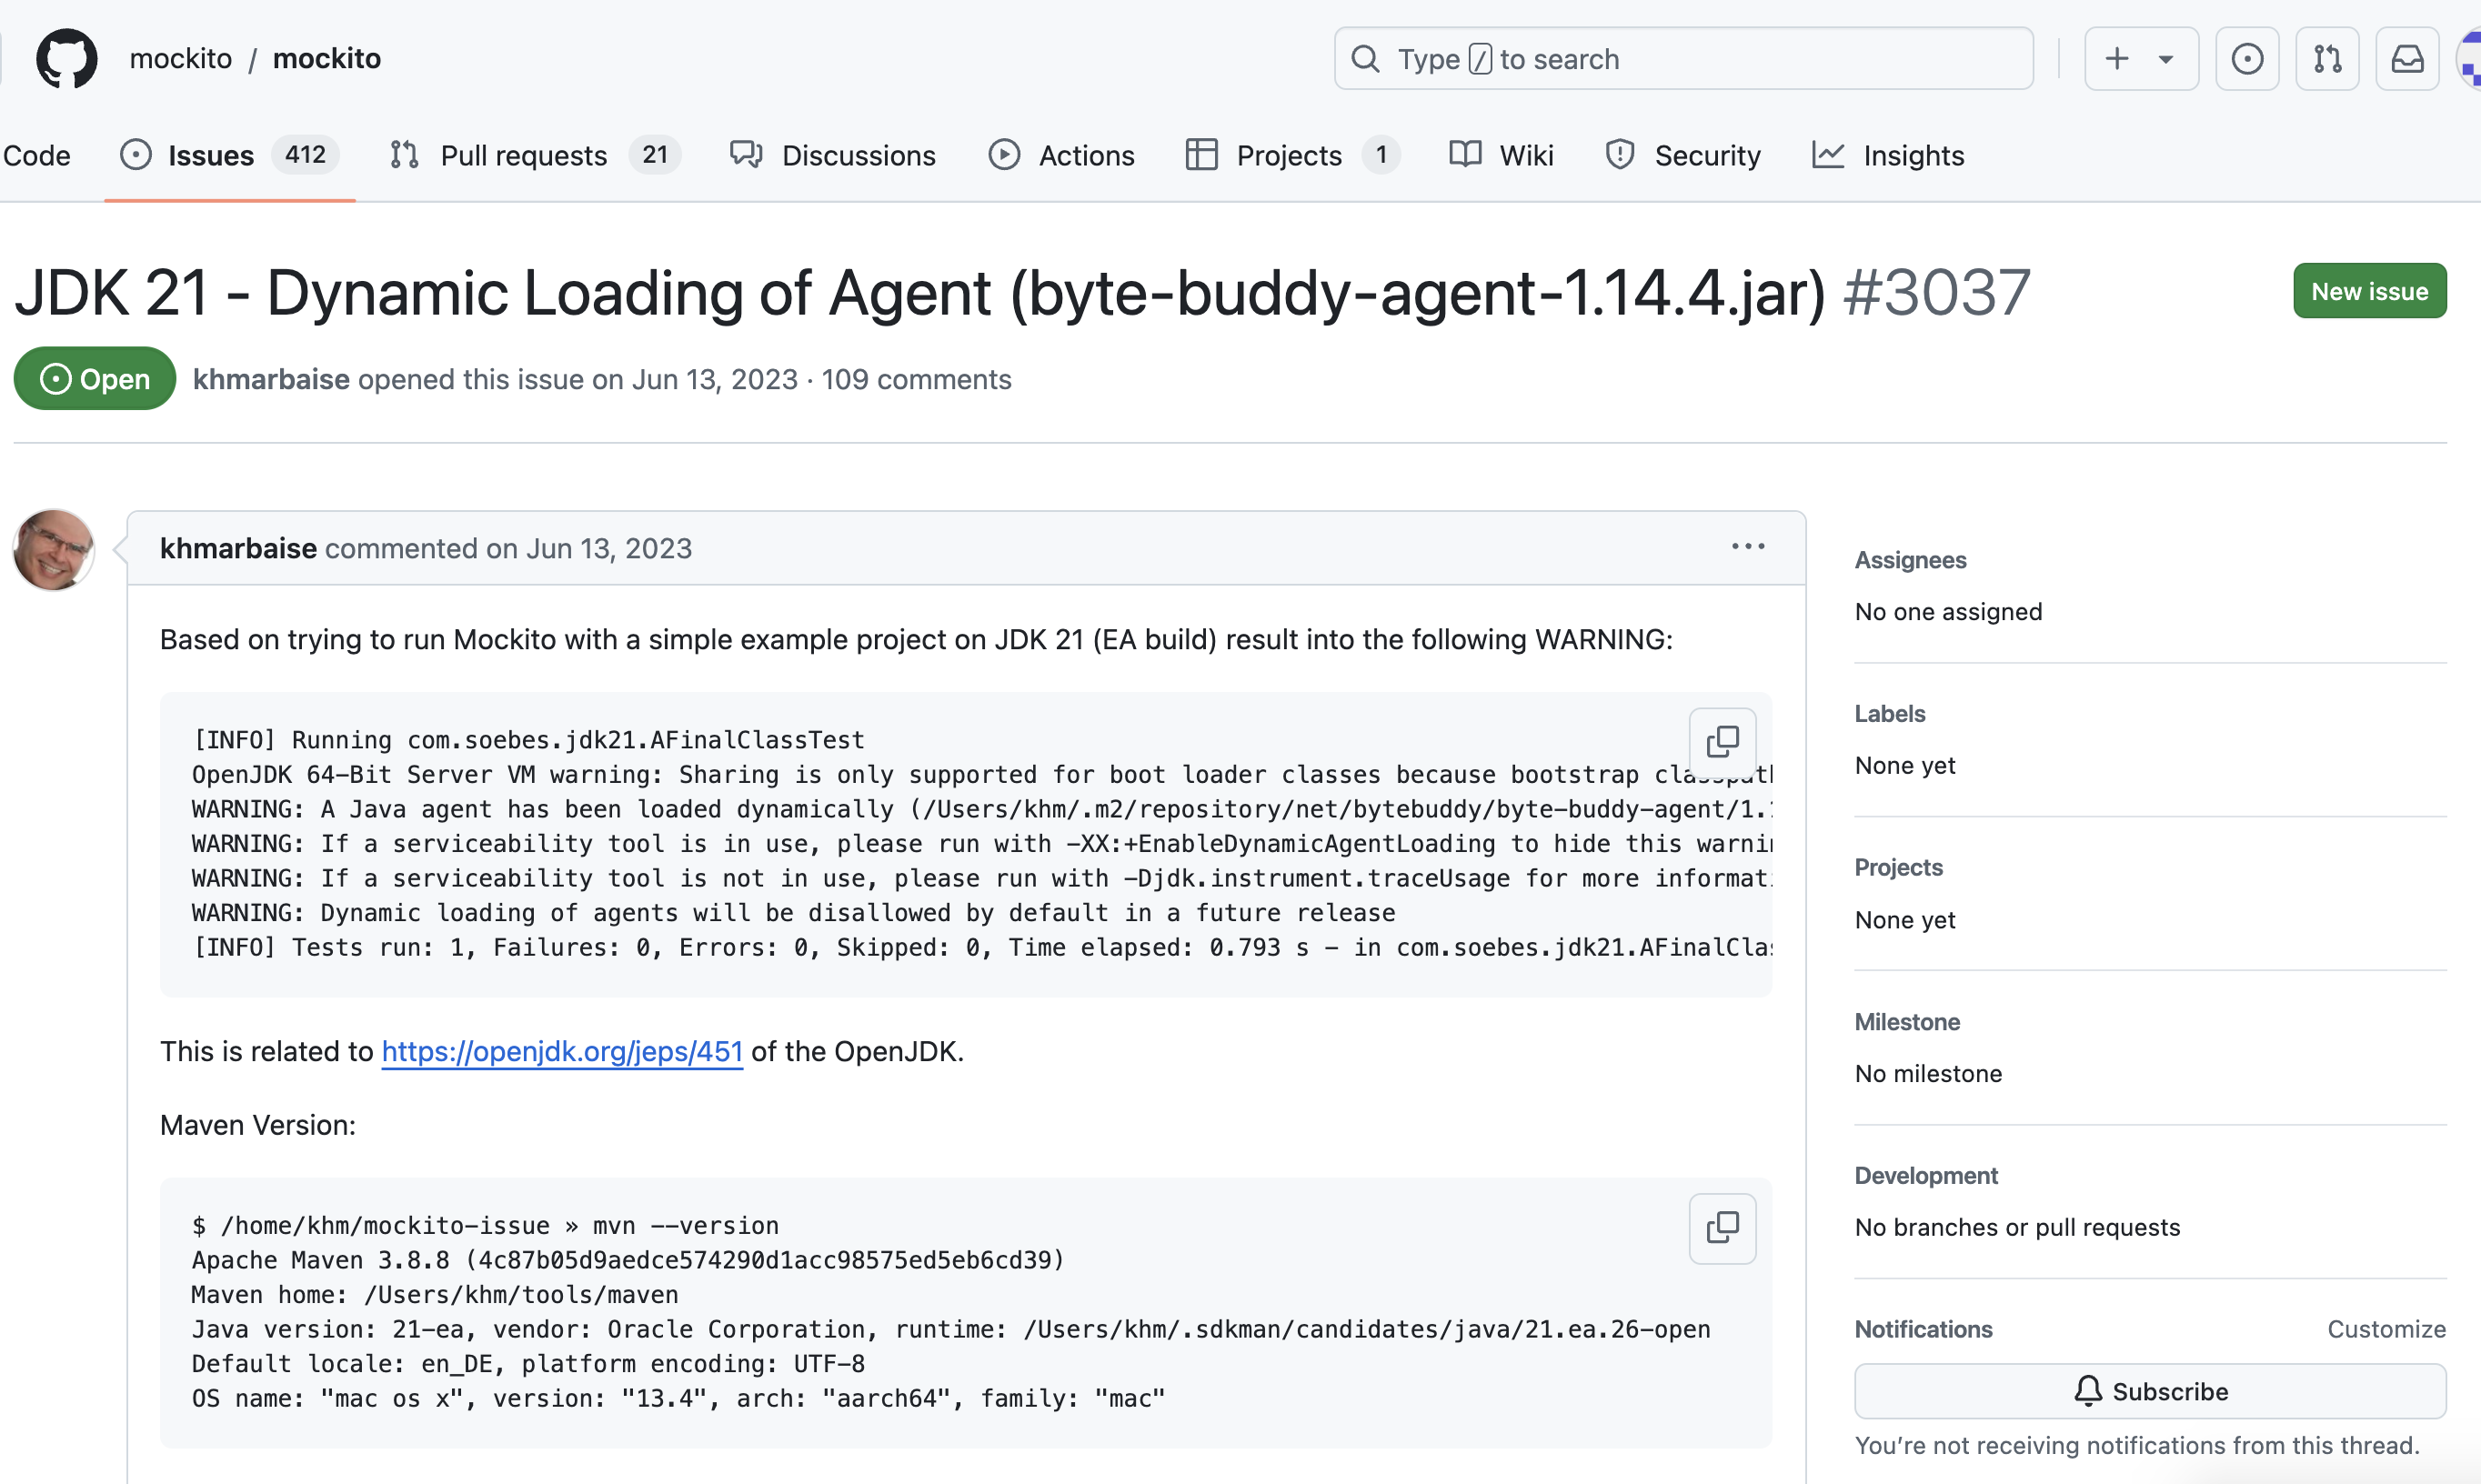Click the 'No one assigned' text

(x=1948, y=611)
